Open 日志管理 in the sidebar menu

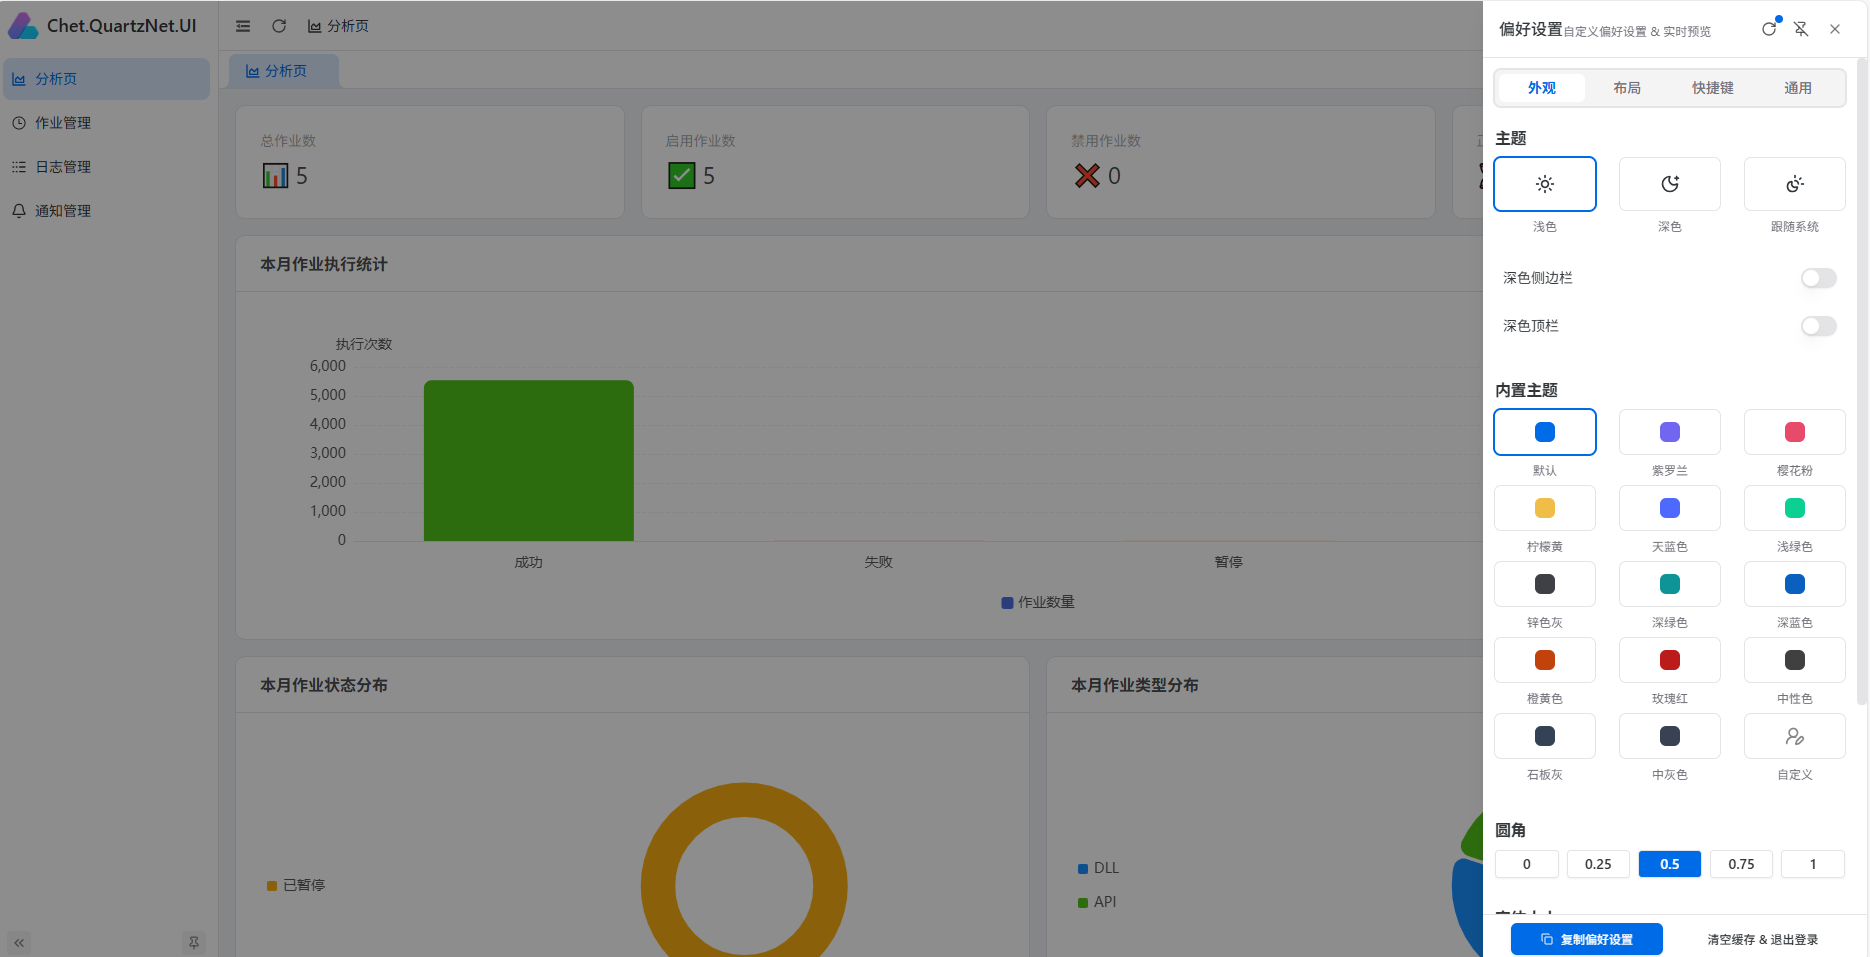[107, 167]
